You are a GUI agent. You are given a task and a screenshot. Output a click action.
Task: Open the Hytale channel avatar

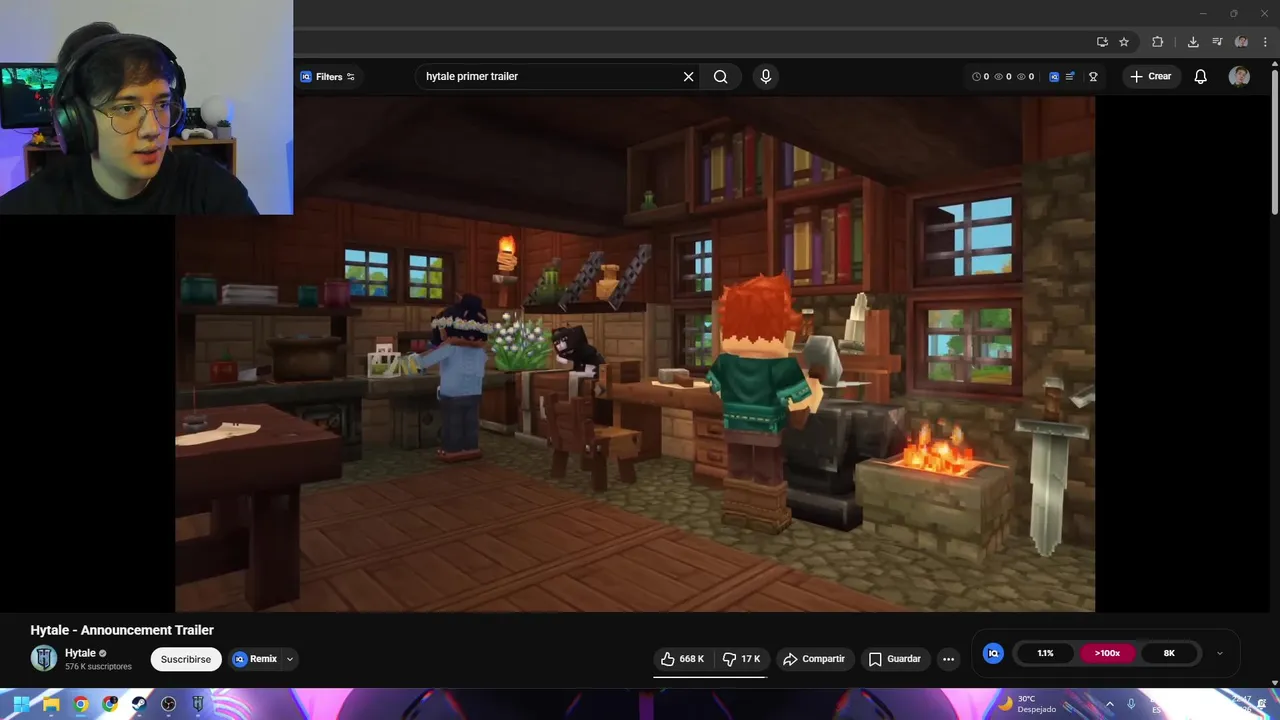[x=44, y=658]
